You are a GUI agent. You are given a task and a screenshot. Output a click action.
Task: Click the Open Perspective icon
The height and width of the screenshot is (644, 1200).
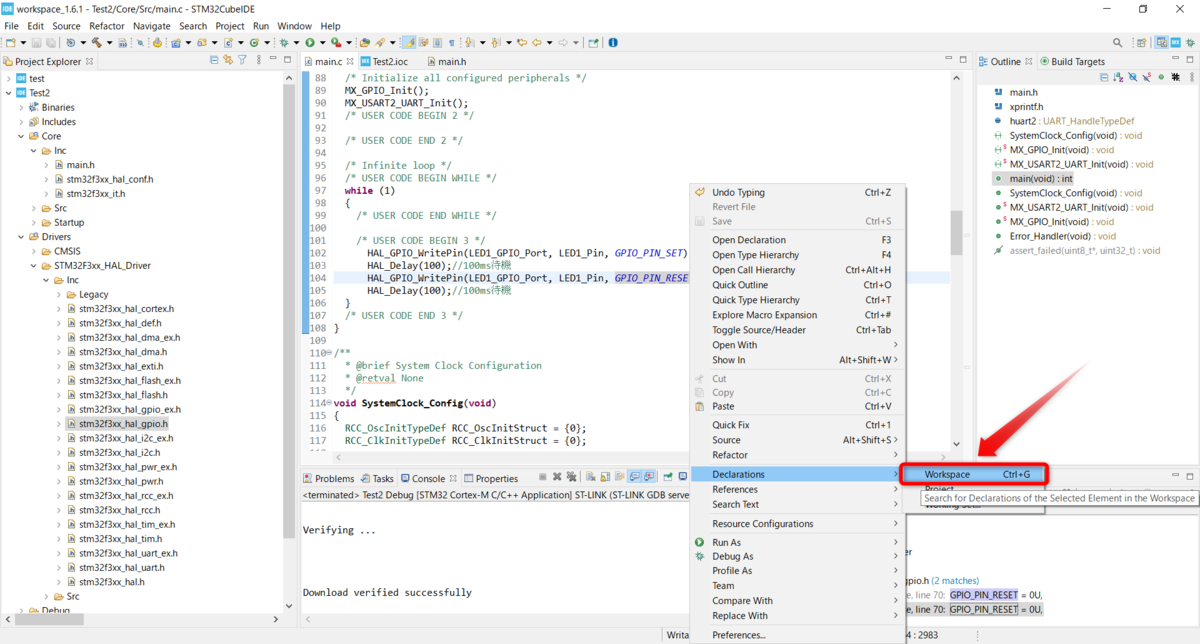(x=1142, y=43)
